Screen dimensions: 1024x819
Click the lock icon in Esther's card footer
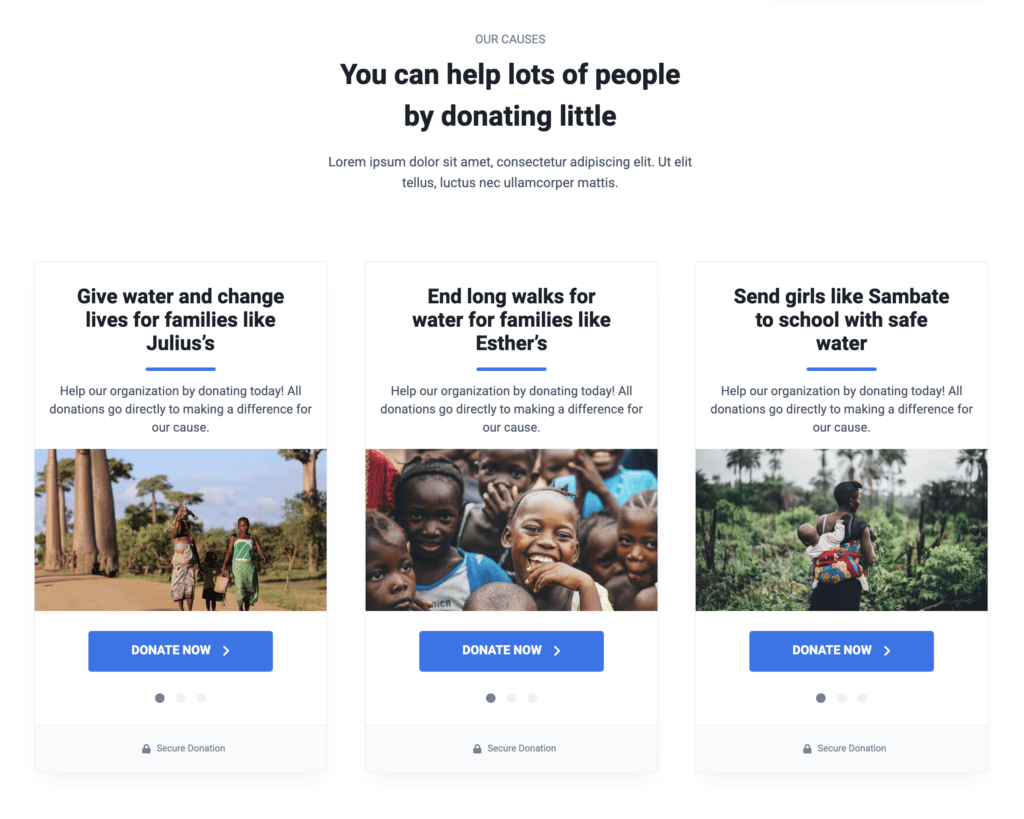click(477, 748)
